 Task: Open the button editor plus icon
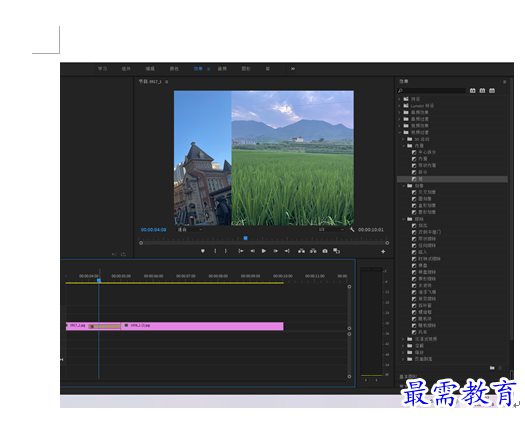coord(383,252)
